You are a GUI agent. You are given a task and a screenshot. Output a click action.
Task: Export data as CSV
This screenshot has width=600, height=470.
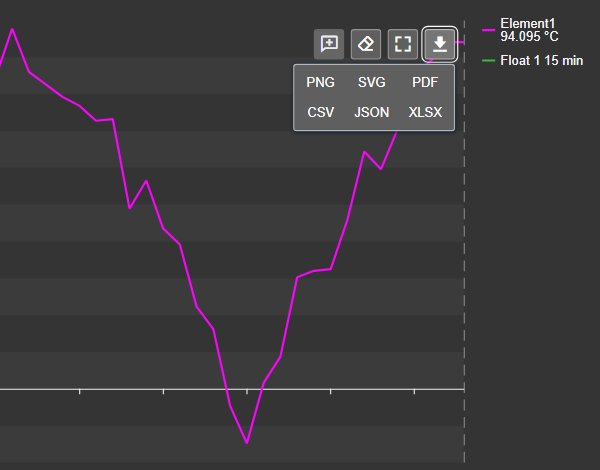click(321, 112)
